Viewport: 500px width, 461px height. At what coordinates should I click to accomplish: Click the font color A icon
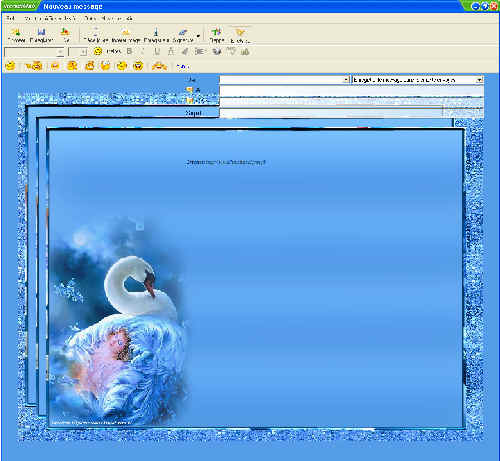point(171,51)
